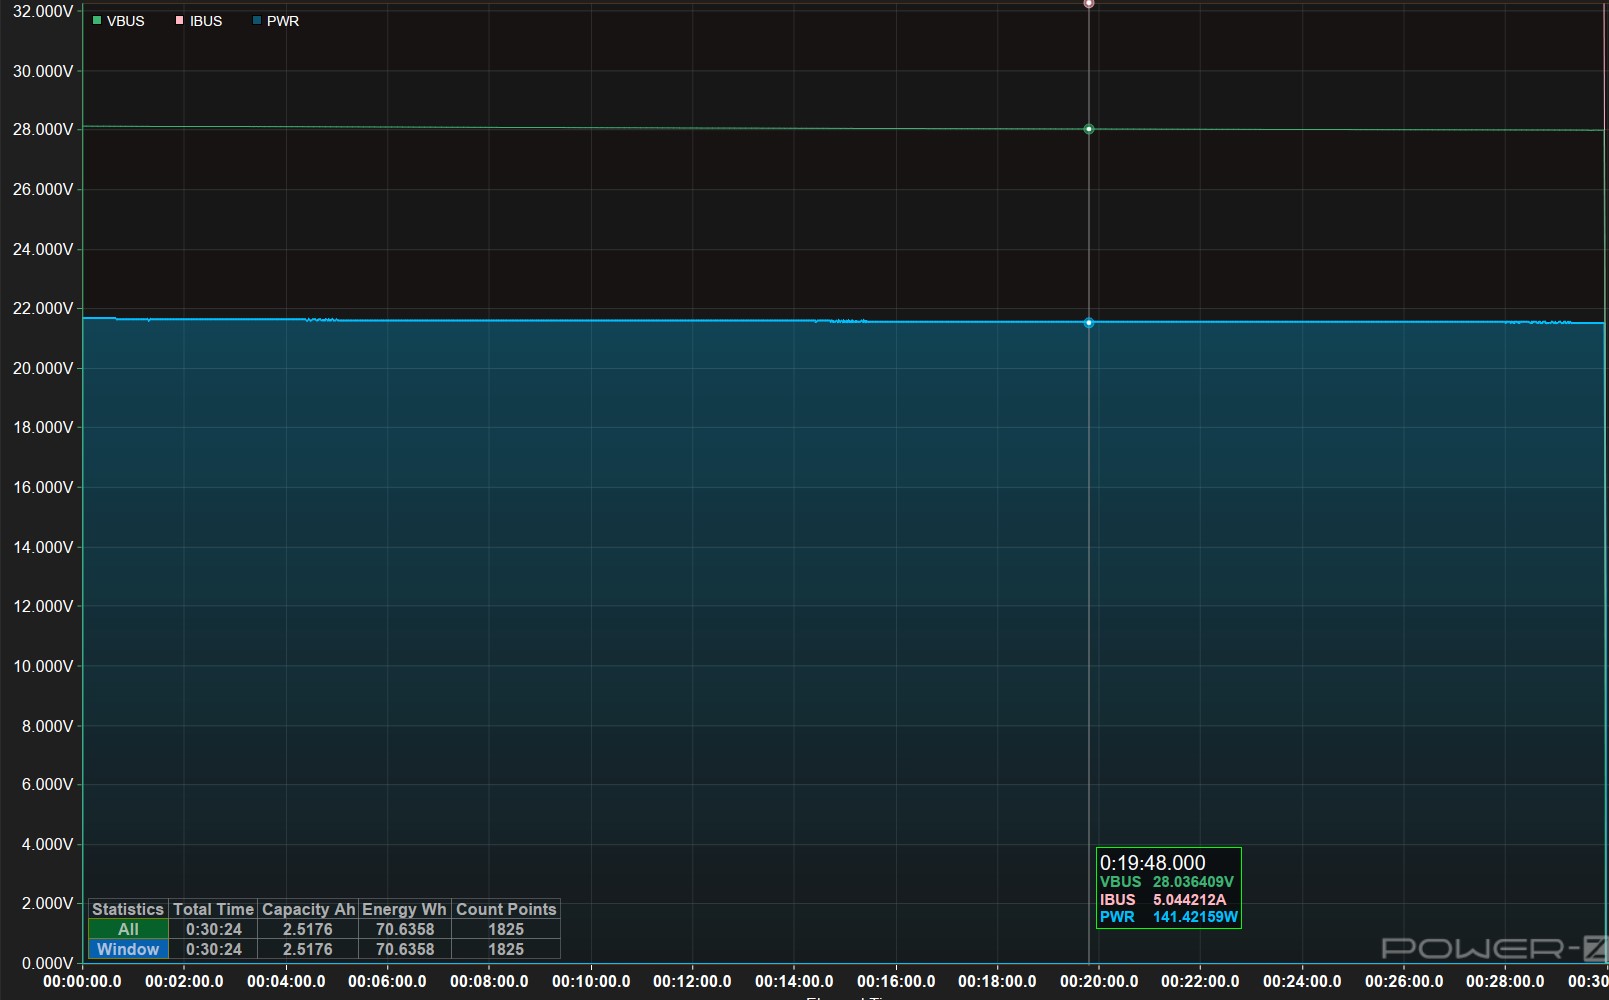Click the 4.000V label on the Y axis
This screenshot has width=1609, height=1000.
[x=47, y=844]
